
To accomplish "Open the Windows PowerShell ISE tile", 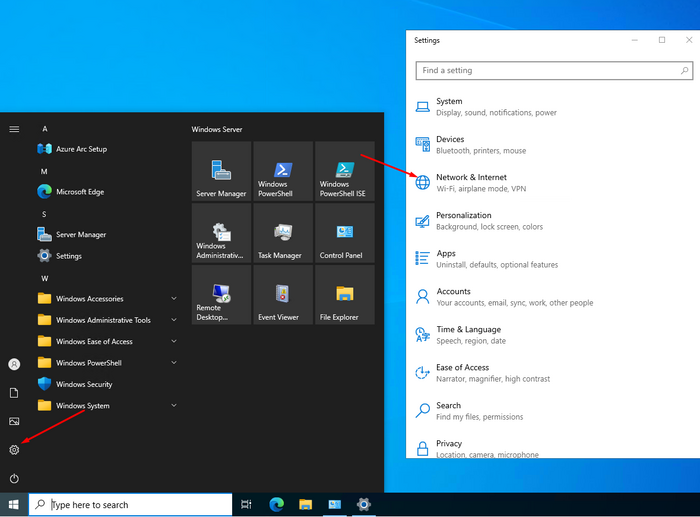I will point(345,171).
